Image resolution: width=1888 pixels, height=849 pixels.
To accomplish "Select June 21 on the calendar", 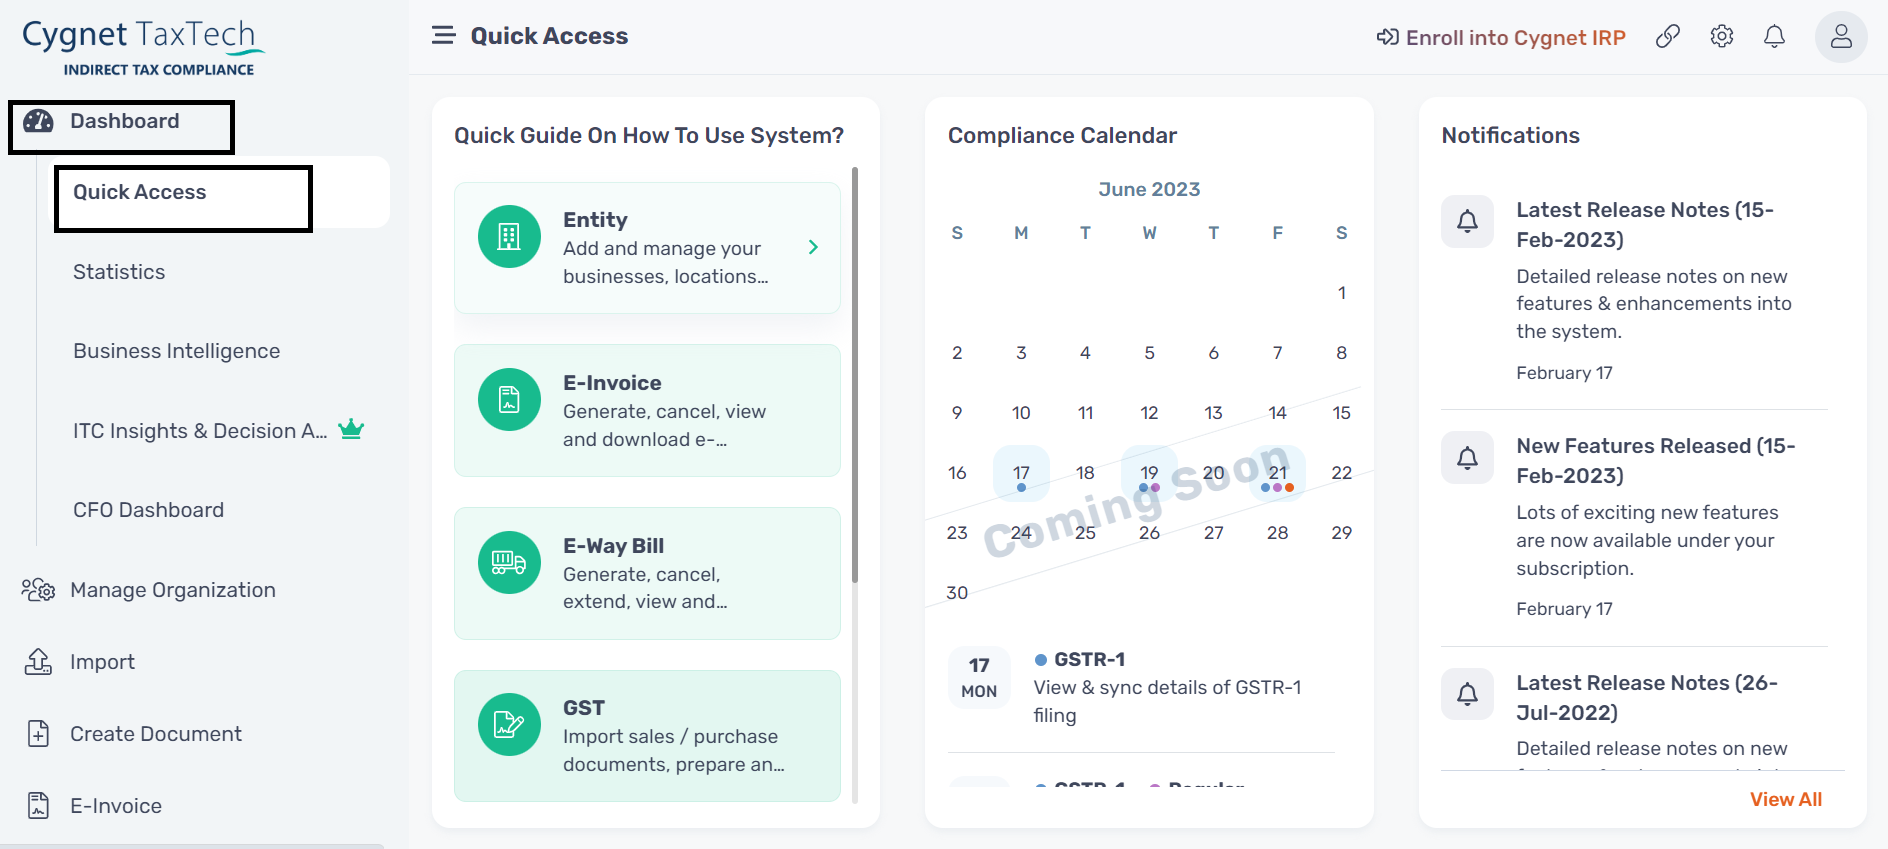I will (x=1278, y=473).
